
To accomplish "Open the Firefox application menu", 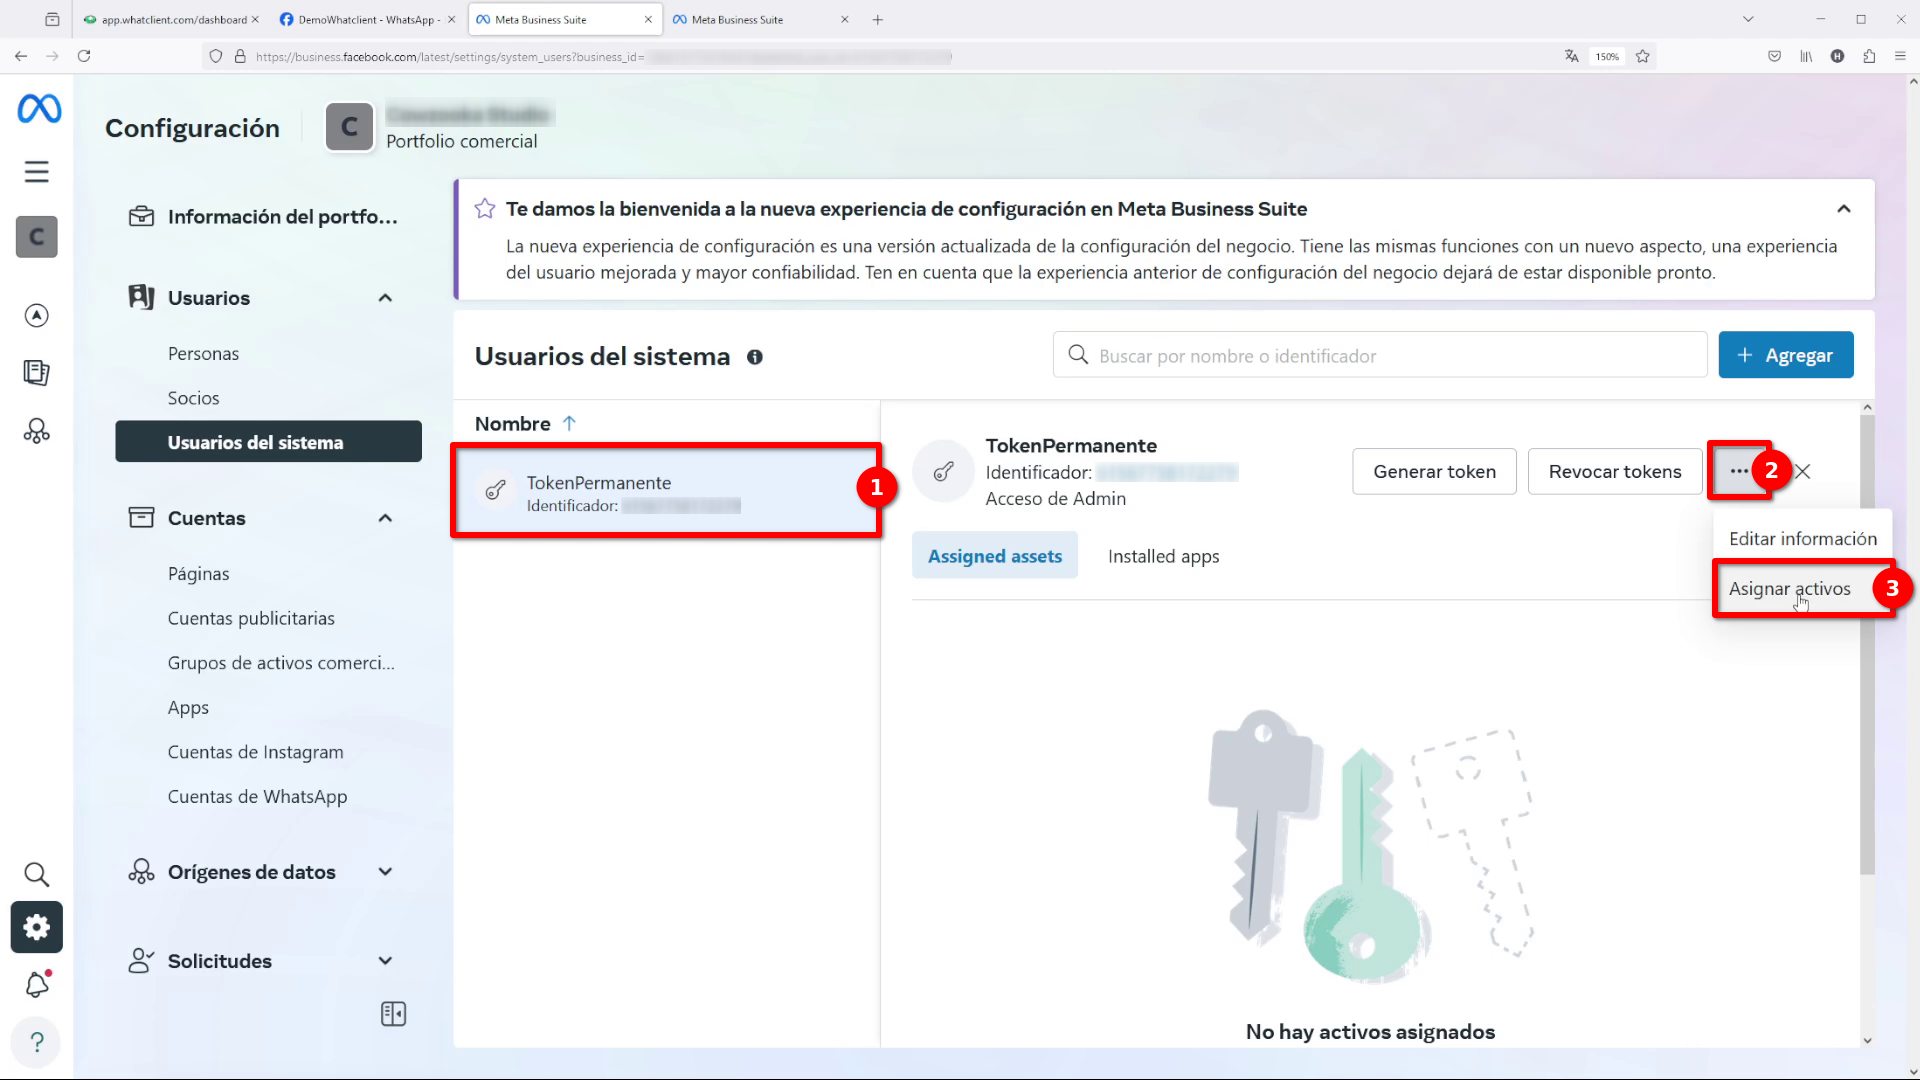I will coord(1900,56).
